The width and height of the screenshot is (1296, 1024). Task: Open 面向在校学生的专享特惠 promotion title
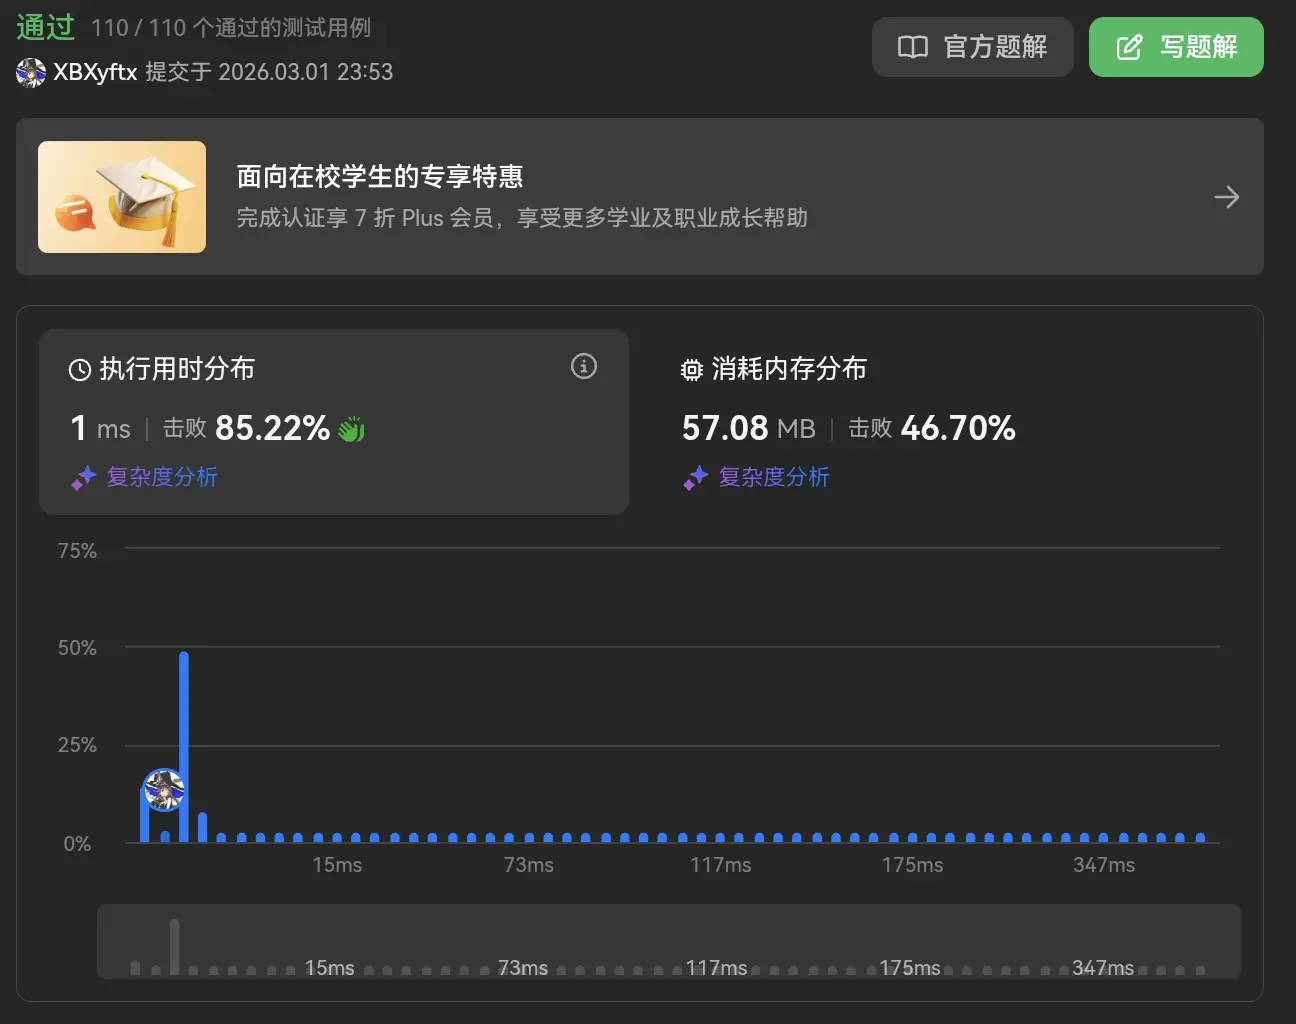tap(380, 177)
